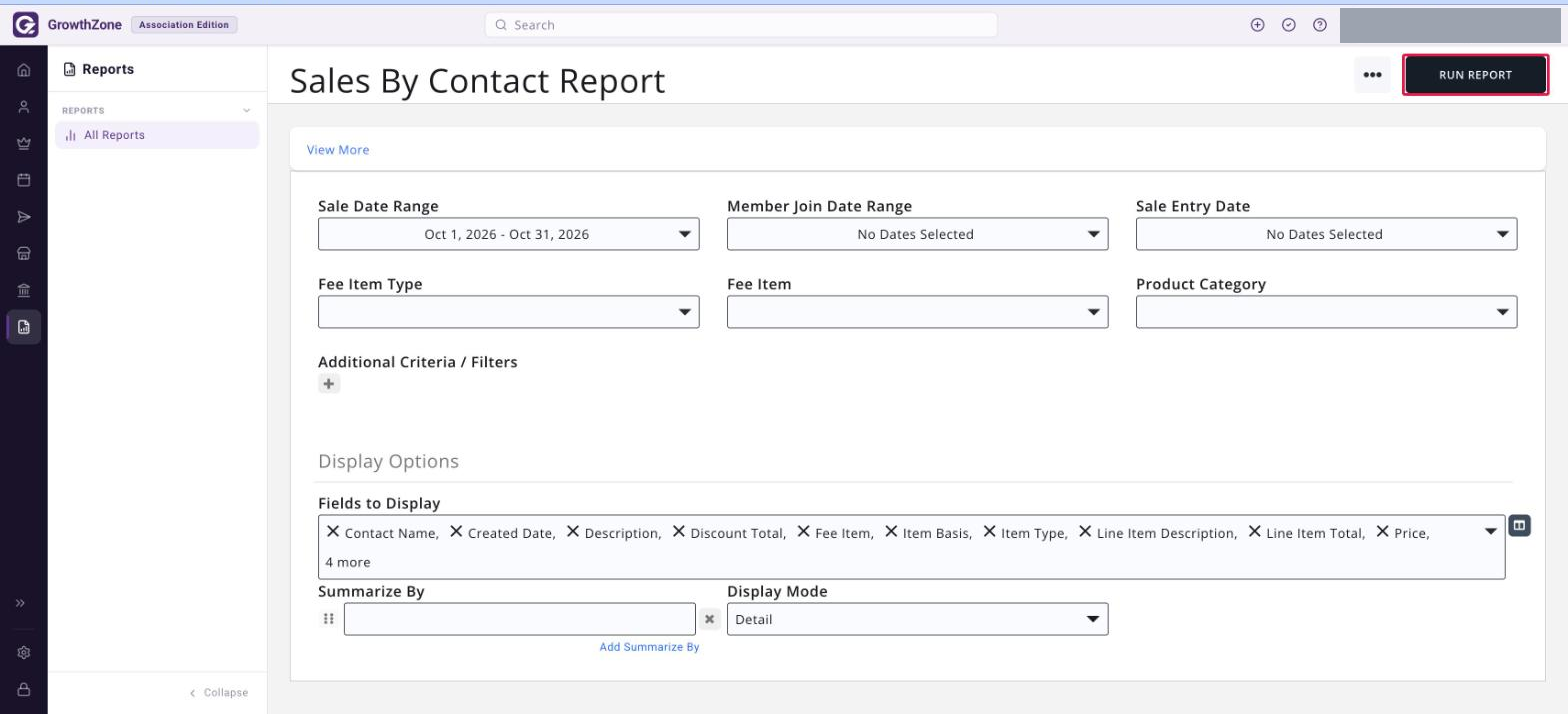Focus the top Search box
1568x714 pixels.
click(x=741, y=25)
